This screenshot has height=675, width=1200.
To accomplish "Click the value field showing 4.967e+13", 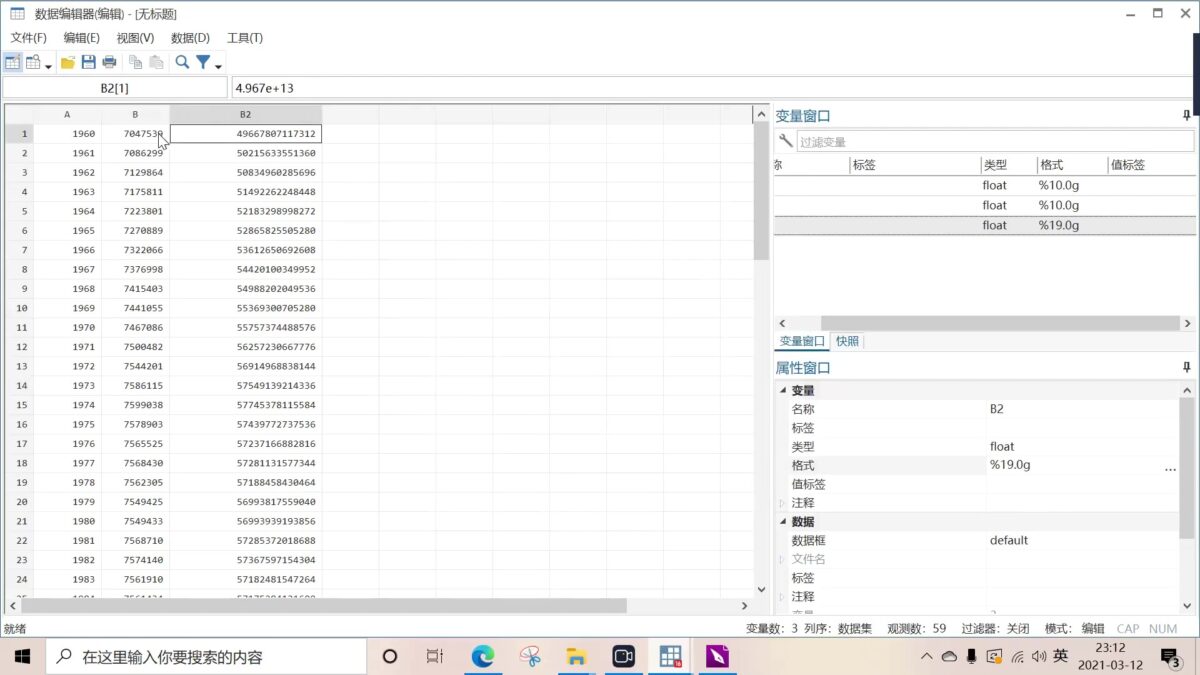I will [x=714, y=88].
